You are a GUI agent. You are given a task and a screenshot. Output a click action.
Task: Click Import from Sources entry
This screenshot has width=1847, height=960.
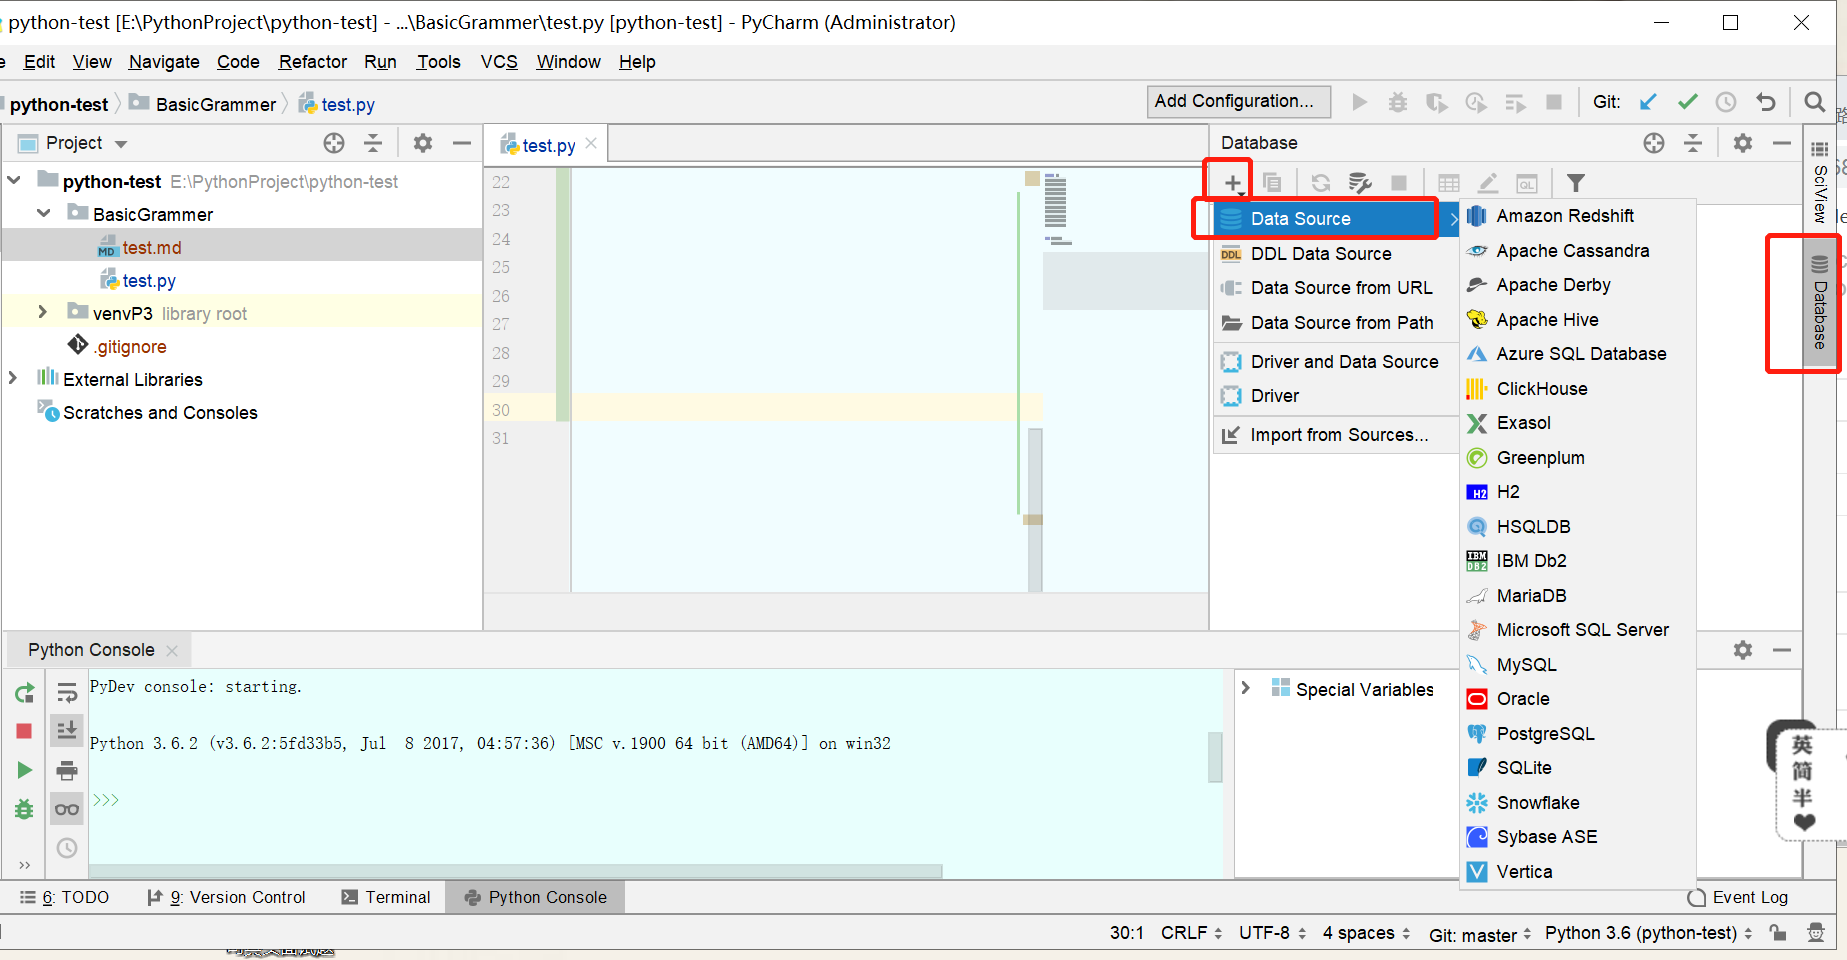(1337, 435)
